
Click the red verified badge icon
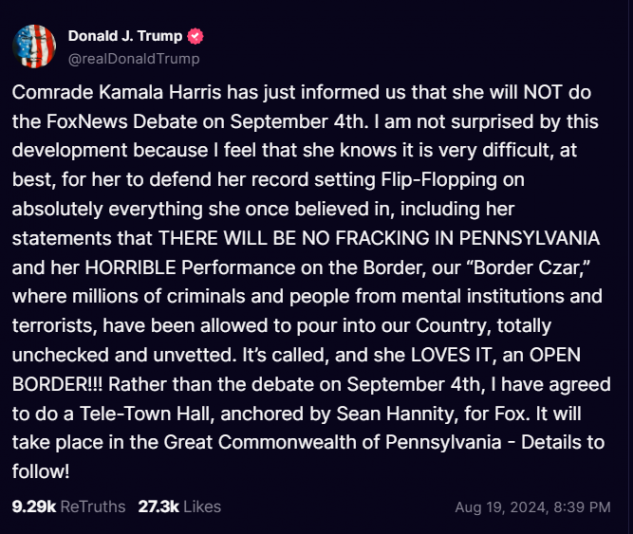pyautogui.click(x=195, y=36)
